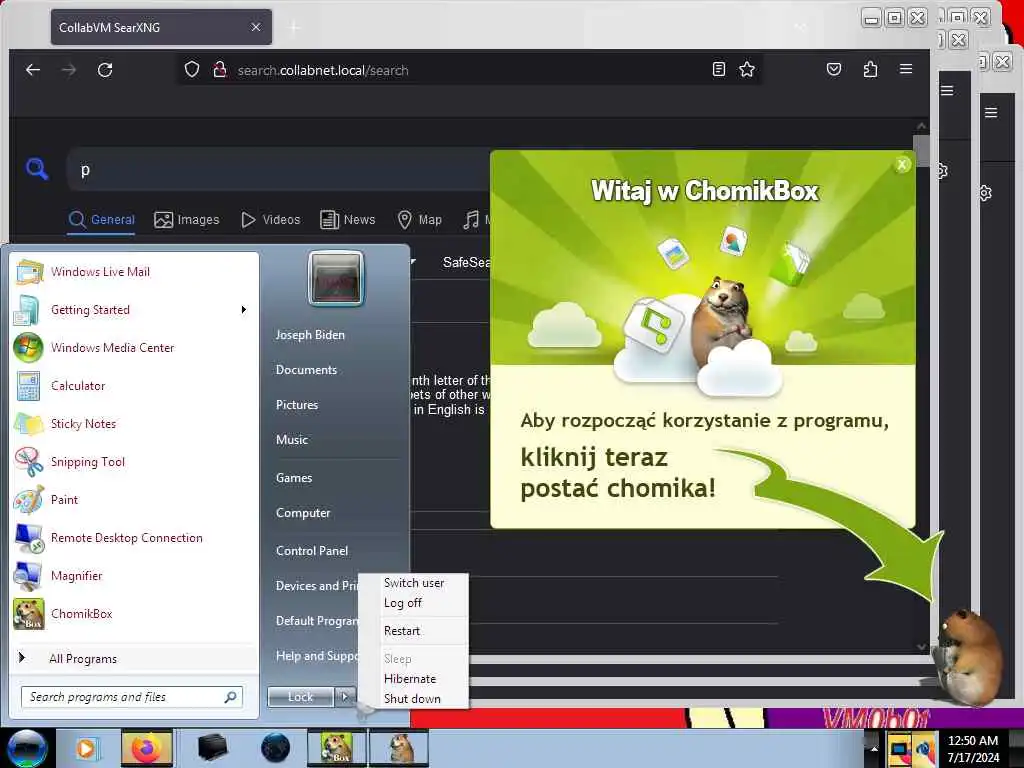Choose Hibernate from the power menu

tap(410, 679)
